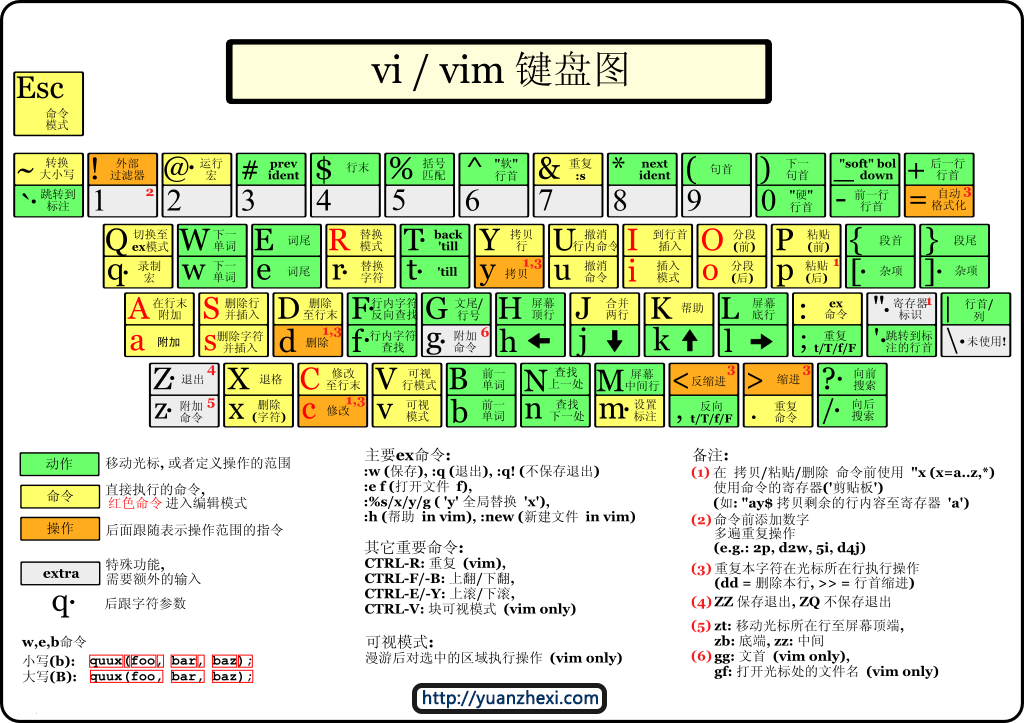Viewport: 1024px width, 723px height.
Task: Click the yellow 命令 legend swatch
Action: pyautogui.click(x=59, y=496)
